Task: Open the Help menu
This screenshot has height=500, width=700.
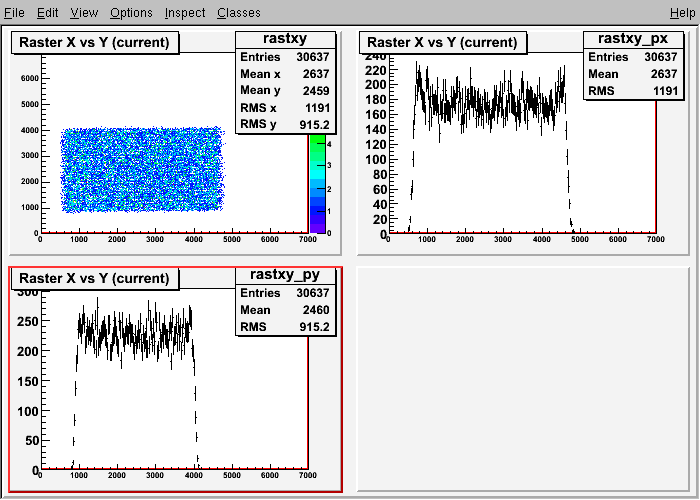Action: point(683,12)
